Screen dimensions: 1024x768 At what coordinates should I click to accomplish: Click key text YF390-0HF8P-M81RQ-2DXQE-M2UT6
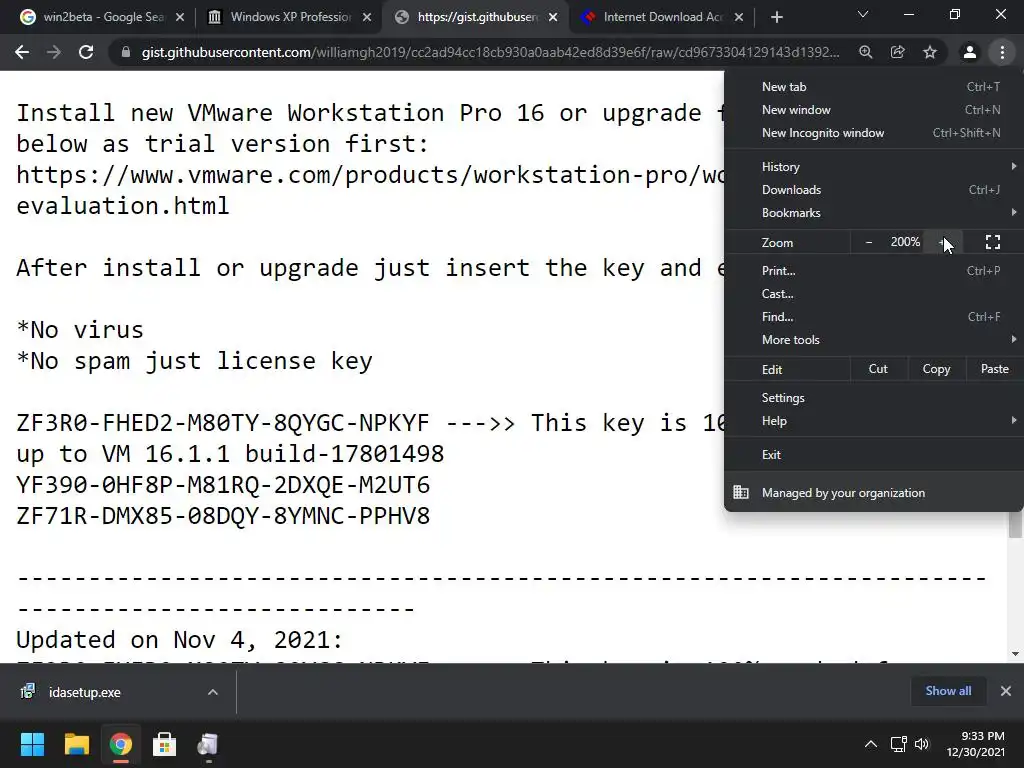(x=223, y=485)
